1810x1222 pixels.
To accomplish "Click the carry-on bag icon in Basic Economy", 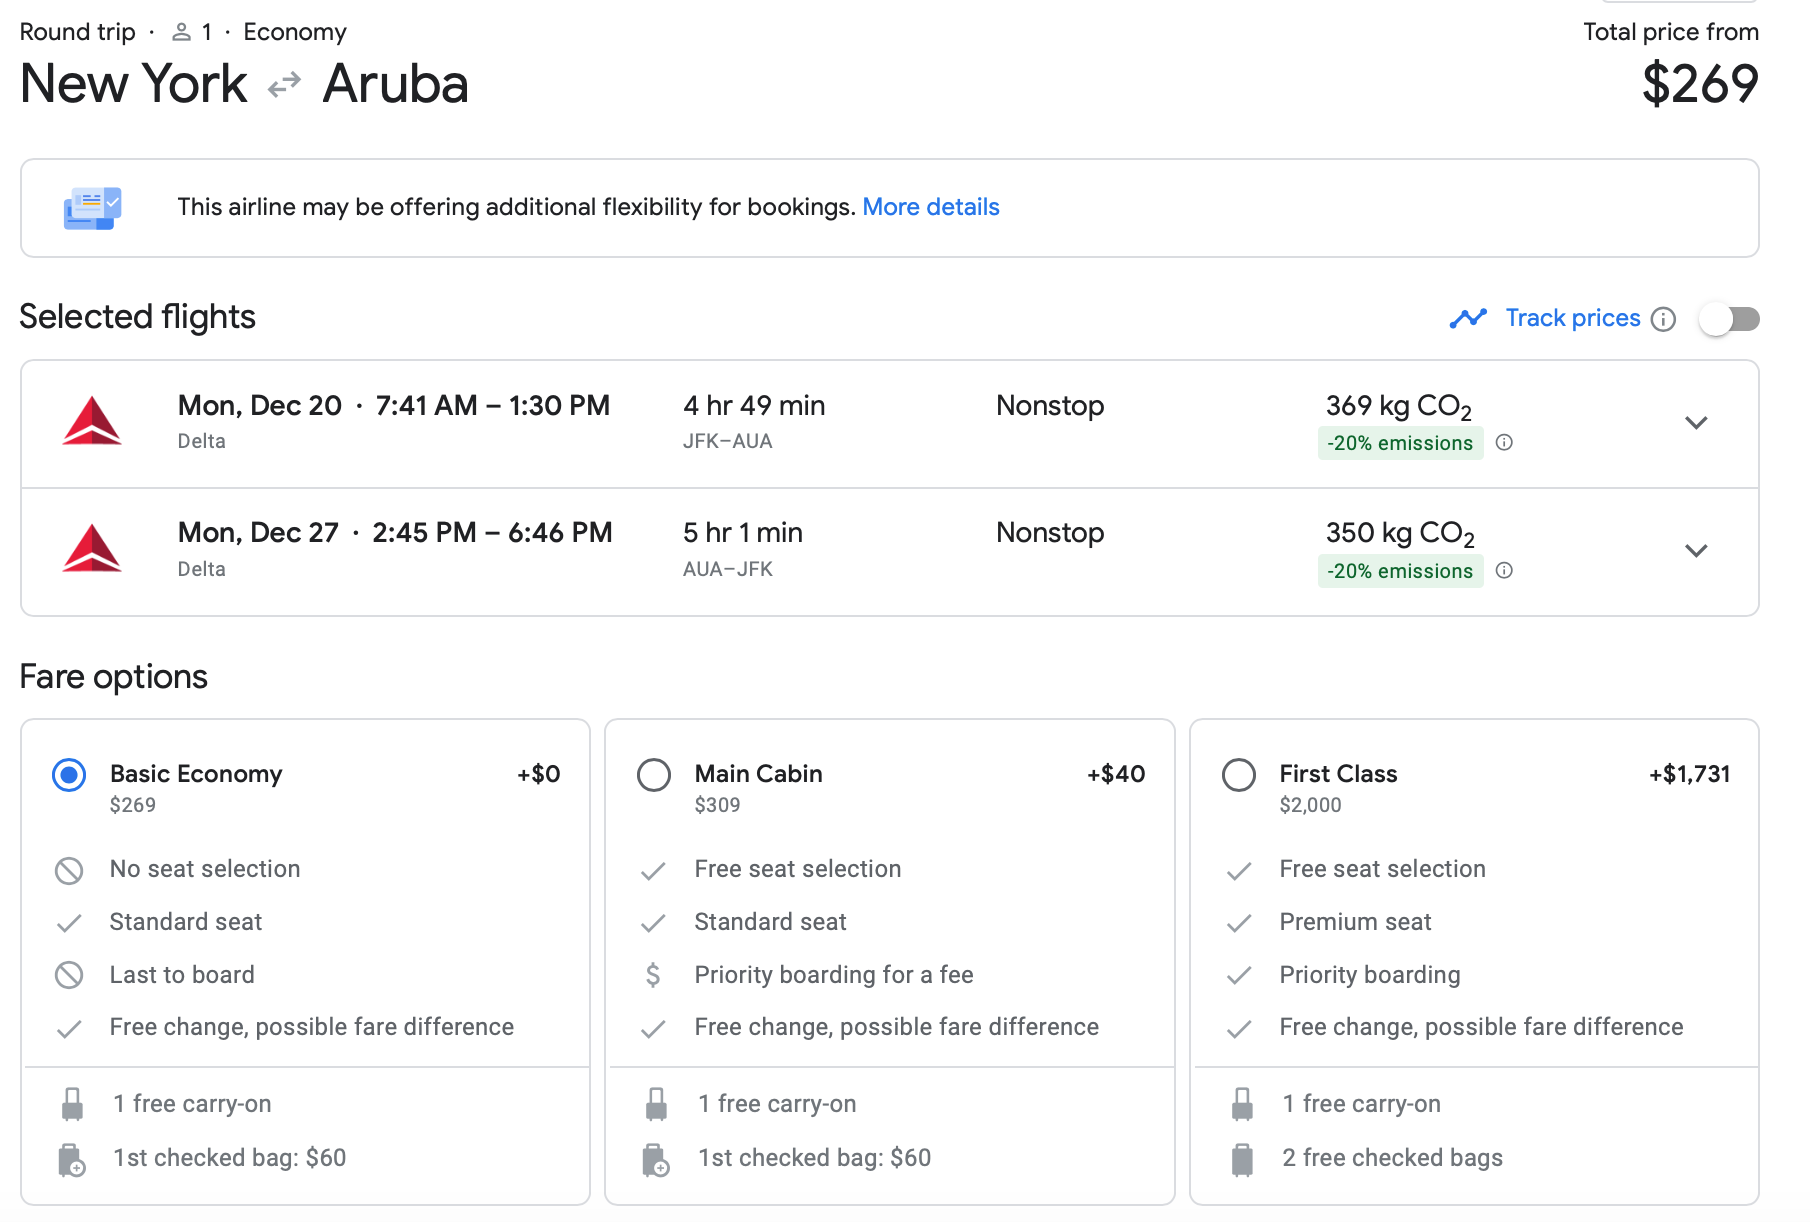I will point(72,1104).
